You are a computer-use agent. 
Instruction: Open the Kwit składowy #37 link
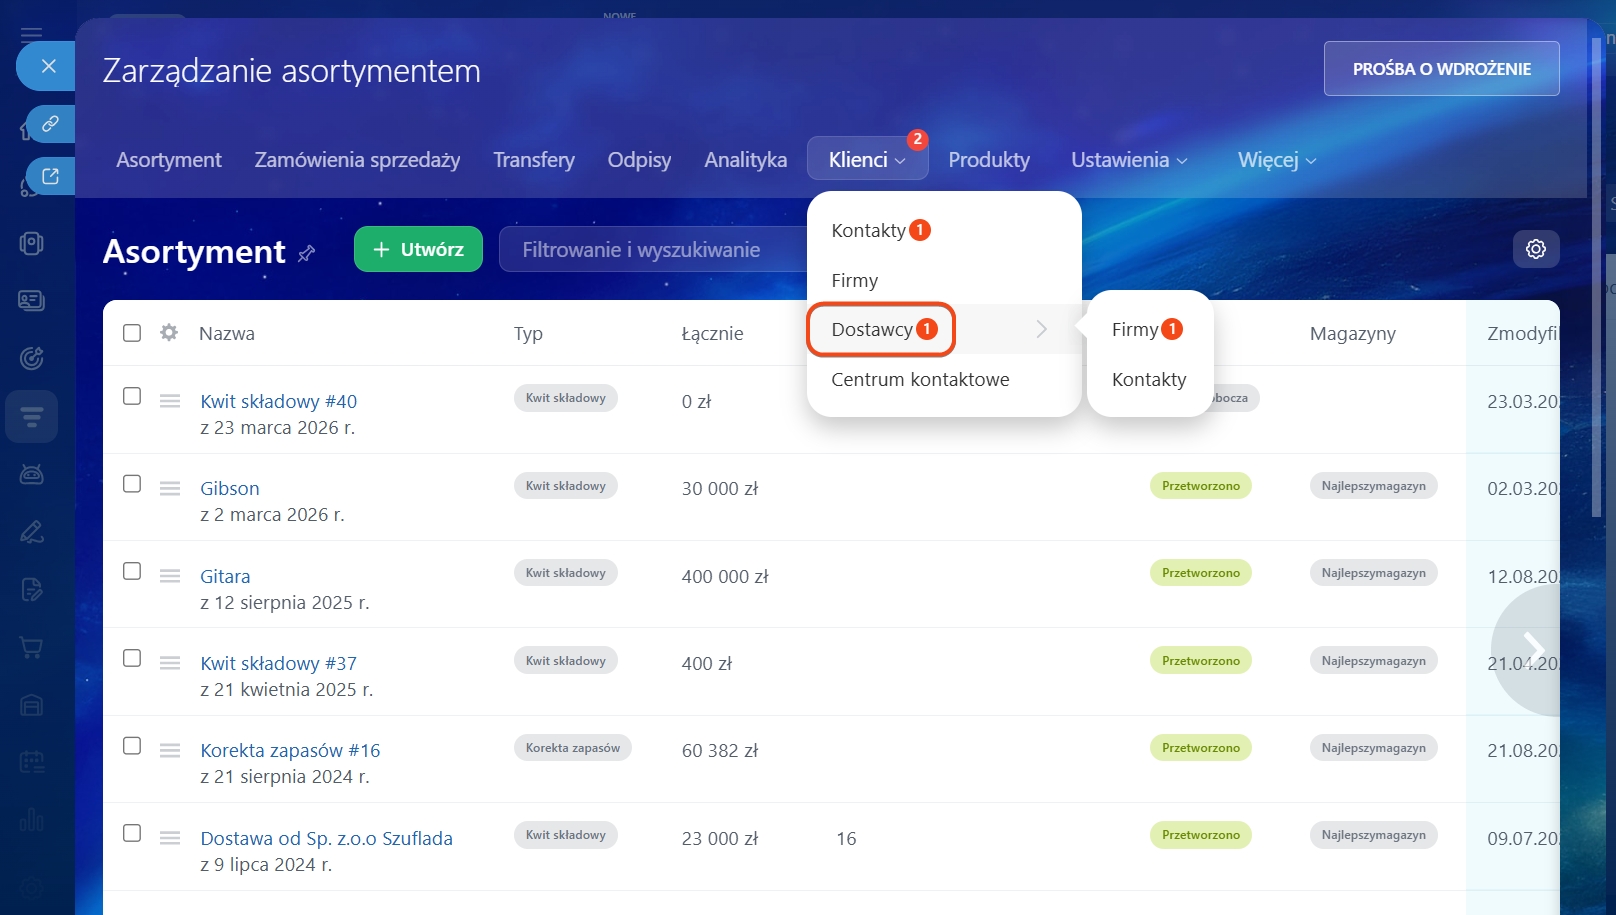click(x=278, y=663)
